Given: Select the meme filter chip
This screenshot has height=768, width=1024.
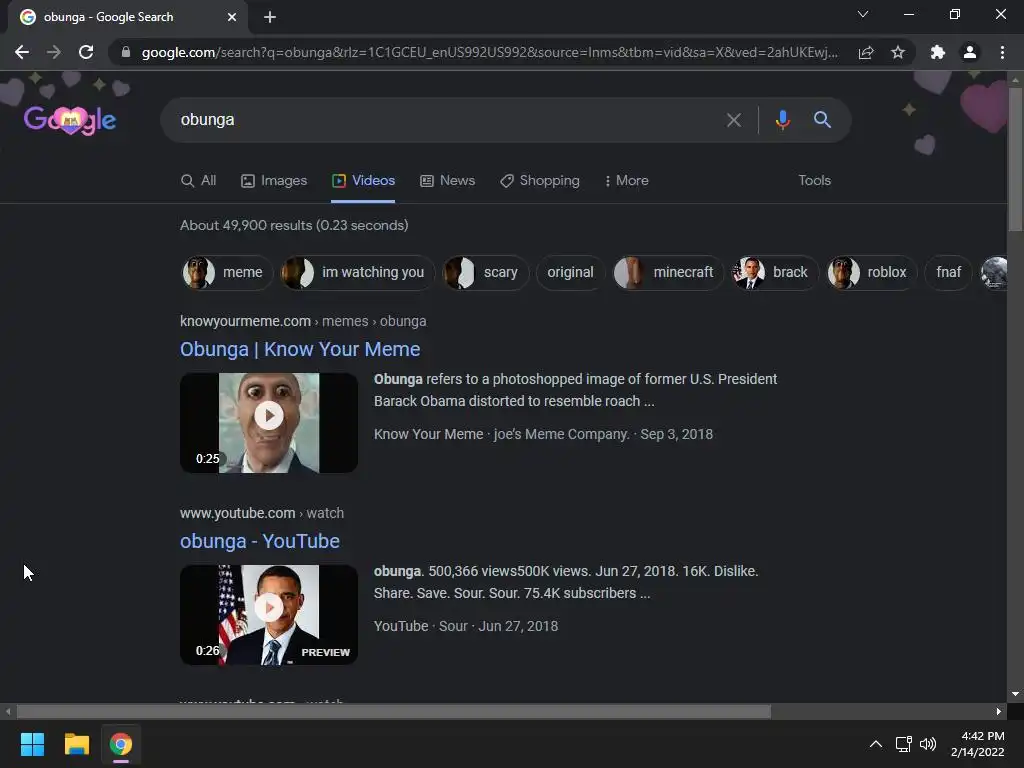Looking at the screenshot, I should click(x=227, y=272).
